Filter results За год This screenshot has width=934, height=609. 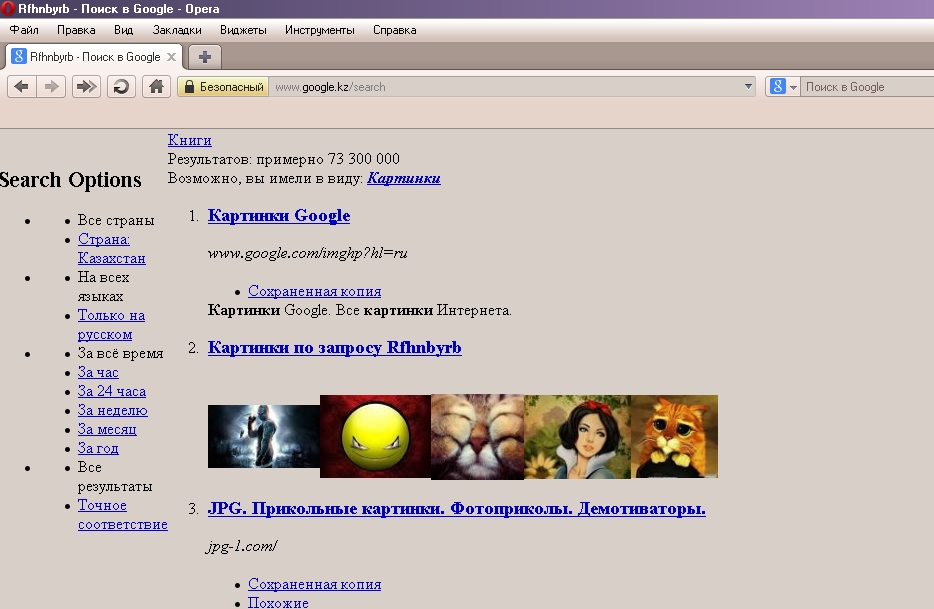(98, 449)
